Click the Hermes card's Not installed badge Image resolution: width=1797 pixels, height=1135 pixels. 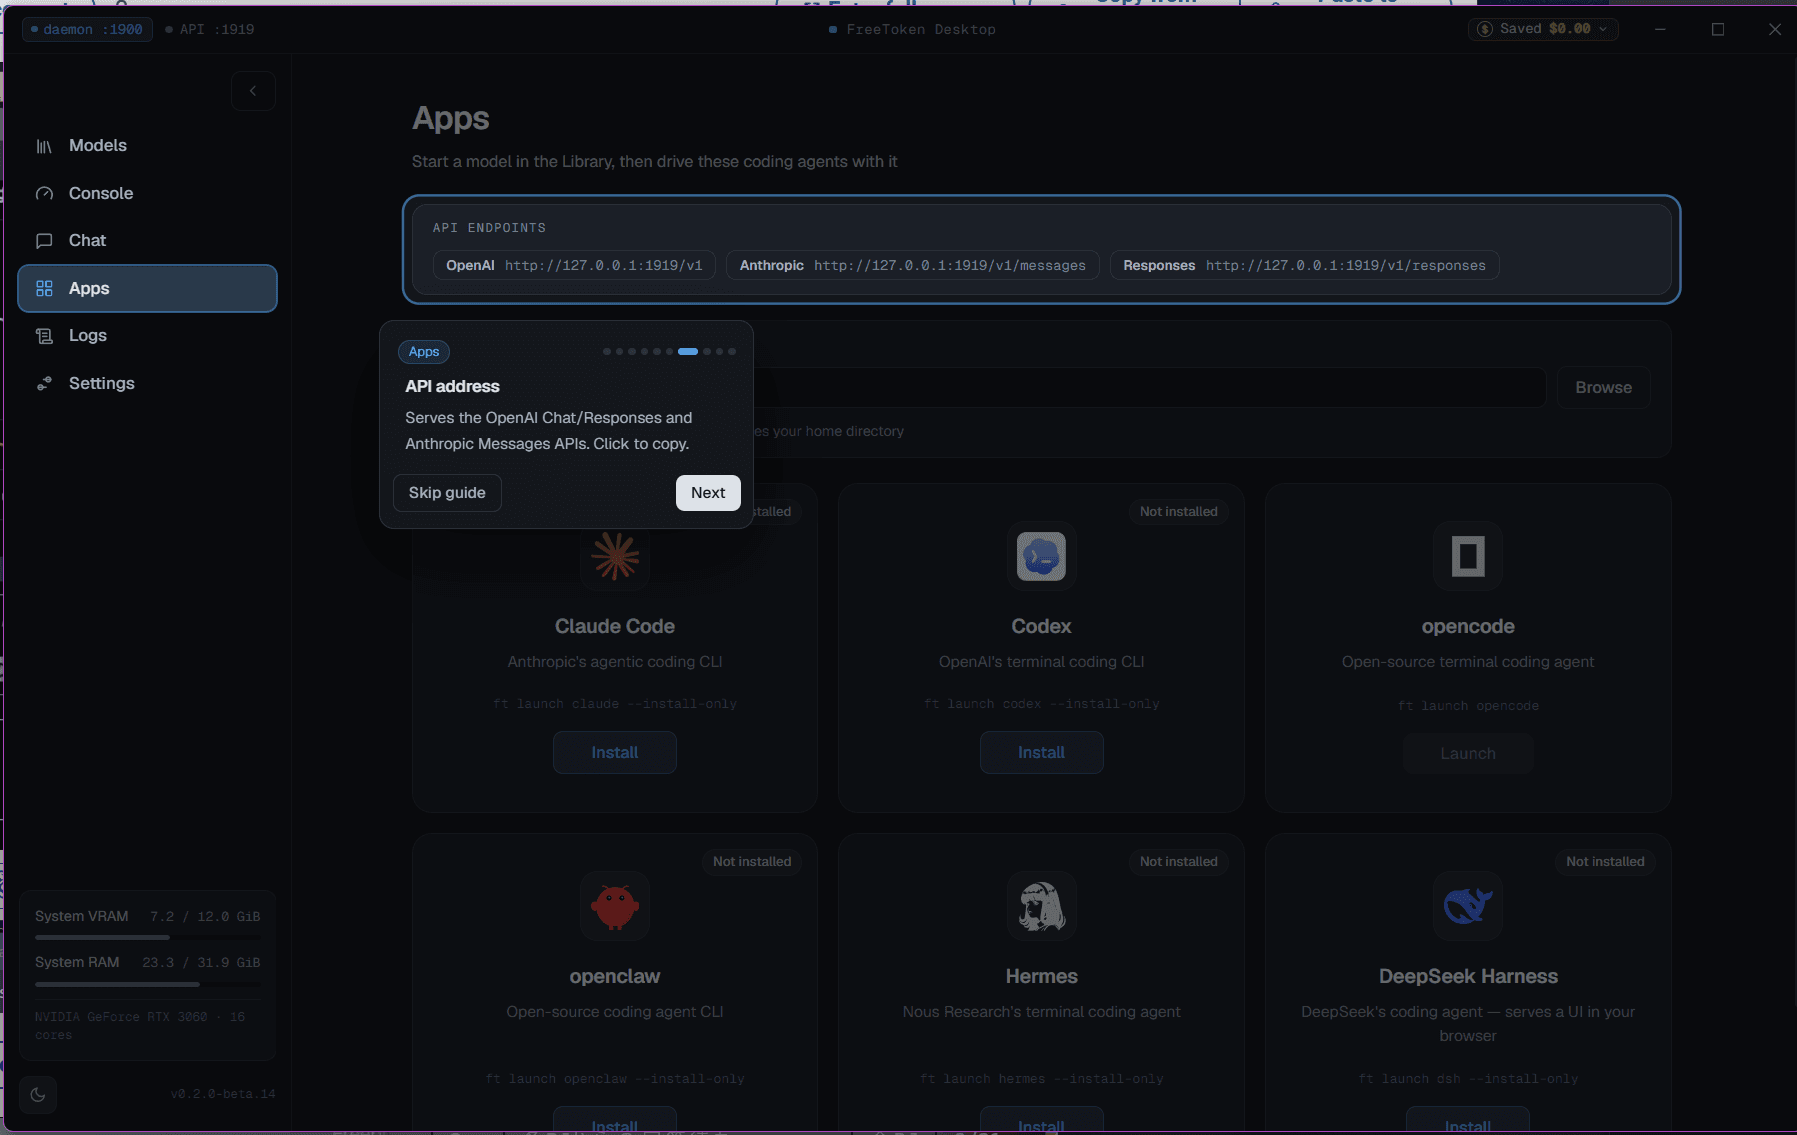point(1179,862)
